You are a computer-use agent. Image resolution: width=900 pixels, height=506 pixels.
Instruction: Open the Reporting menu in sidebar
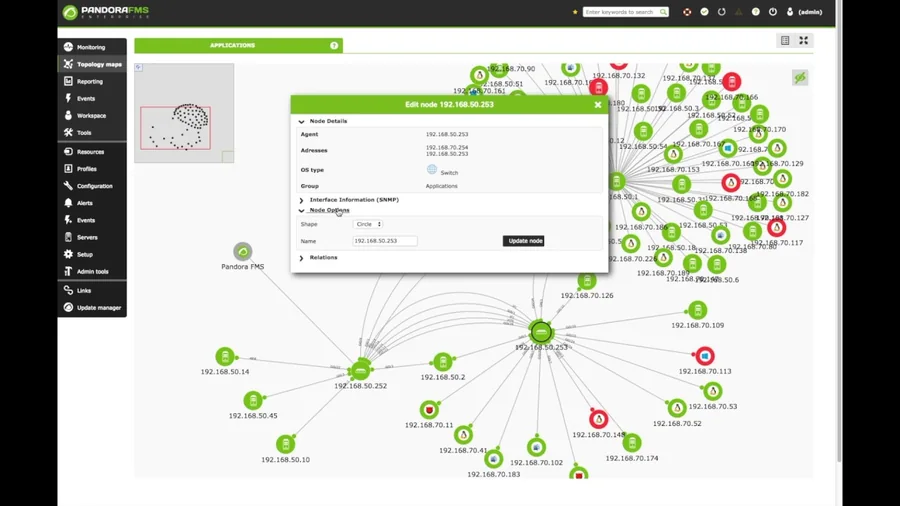[x=92, y=81]
